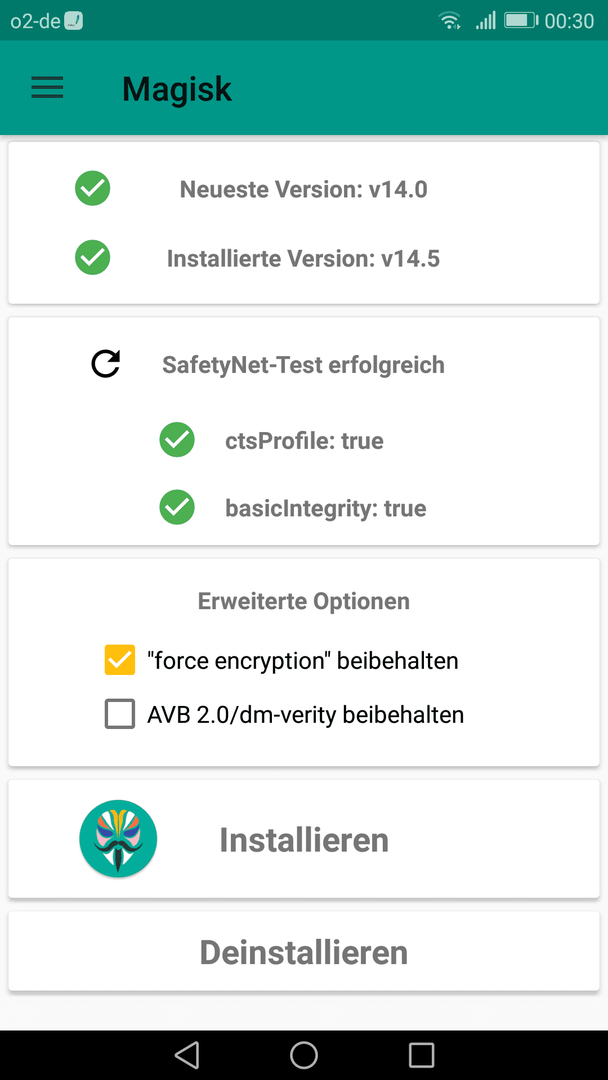Uncheck "force encryption" beibehalten checkbox
Screen dimensions: 608x1080
click(x=120, y=660)
